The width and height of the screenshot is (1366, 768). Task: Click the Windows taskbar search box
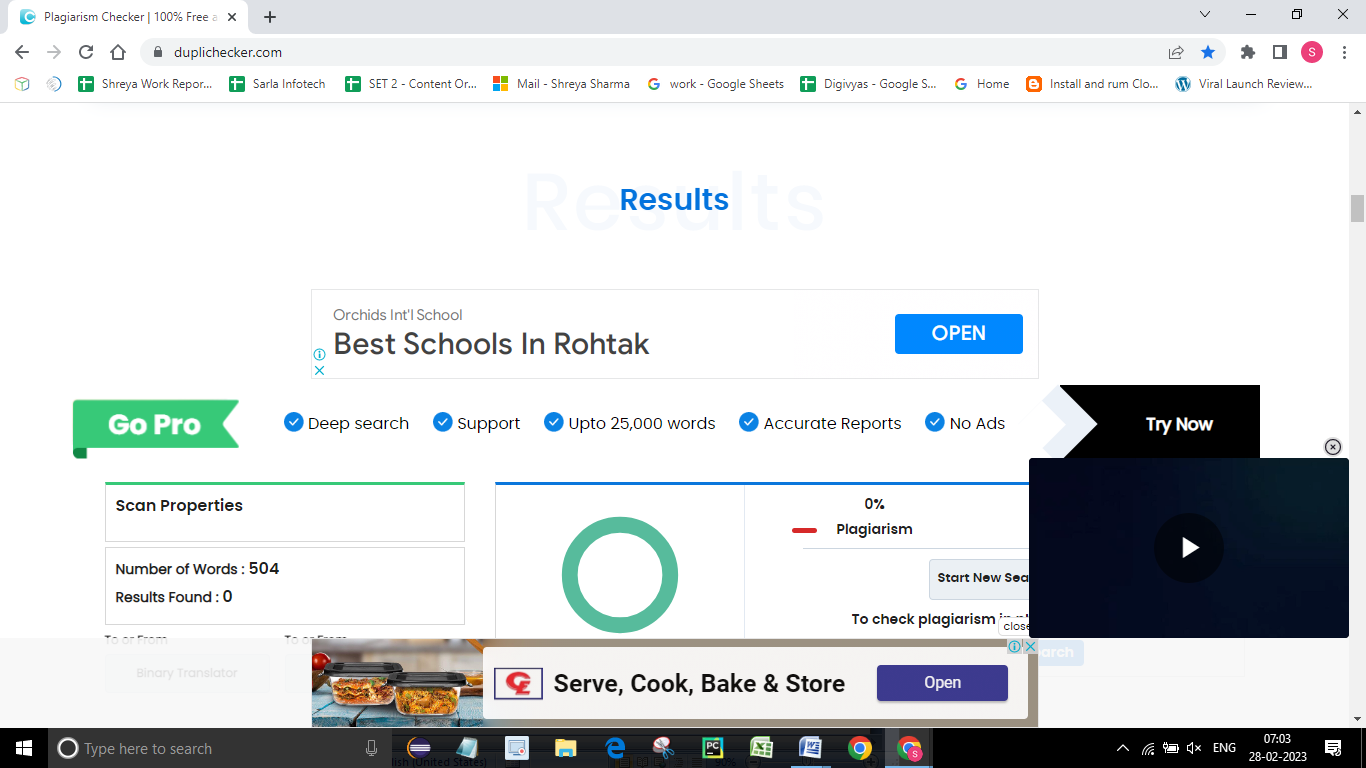point(220,748)
